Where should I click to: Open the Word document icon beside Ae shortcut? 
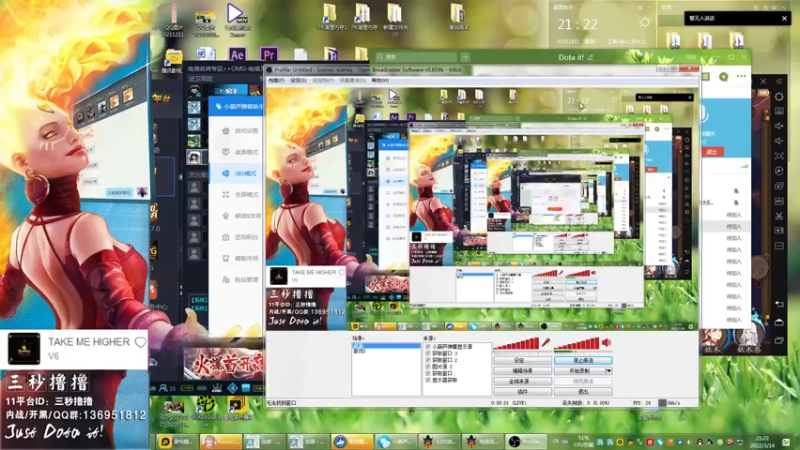pyautogui.click(x=206, y=54)
